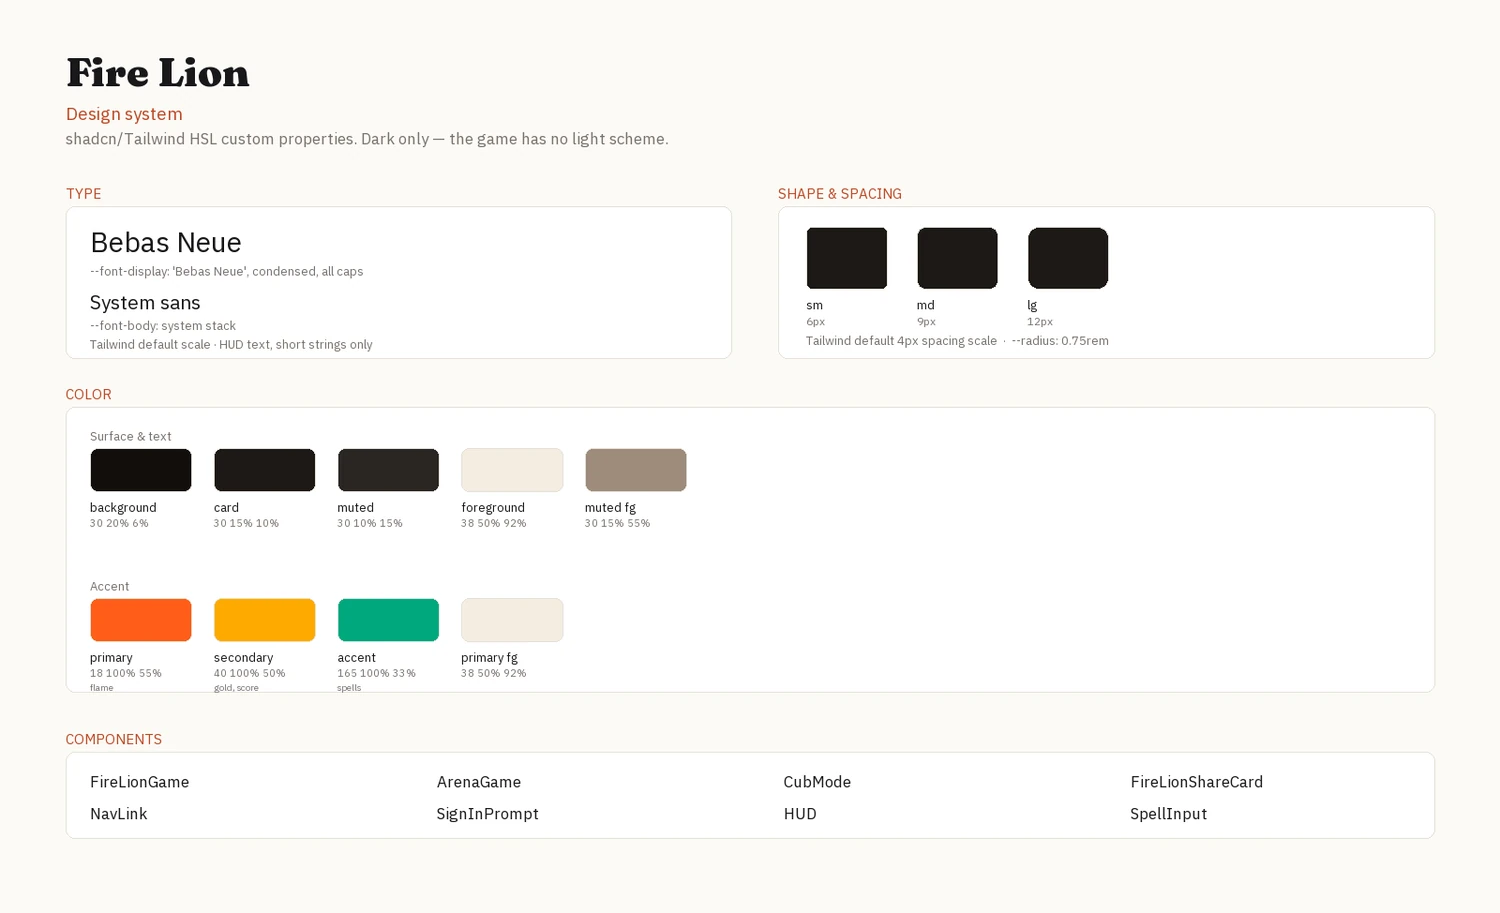Image resolution: width=1500 pixels, height=913 pixels.
Task: Click the lg radius sample square
Action: click(1068, 258)
